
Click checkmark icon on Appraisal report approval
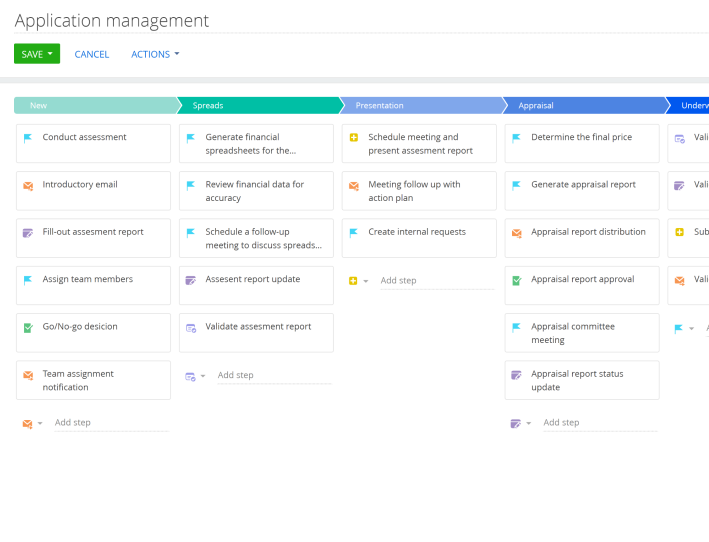click(517, 281)
